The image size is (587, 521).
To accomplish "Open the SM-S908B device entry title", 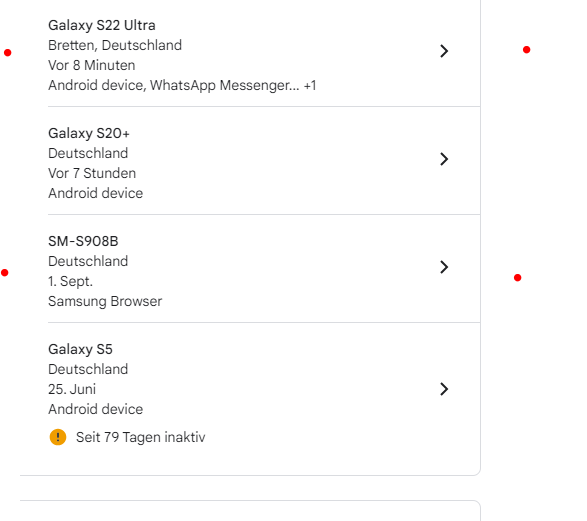I will [x=83, y=241].
